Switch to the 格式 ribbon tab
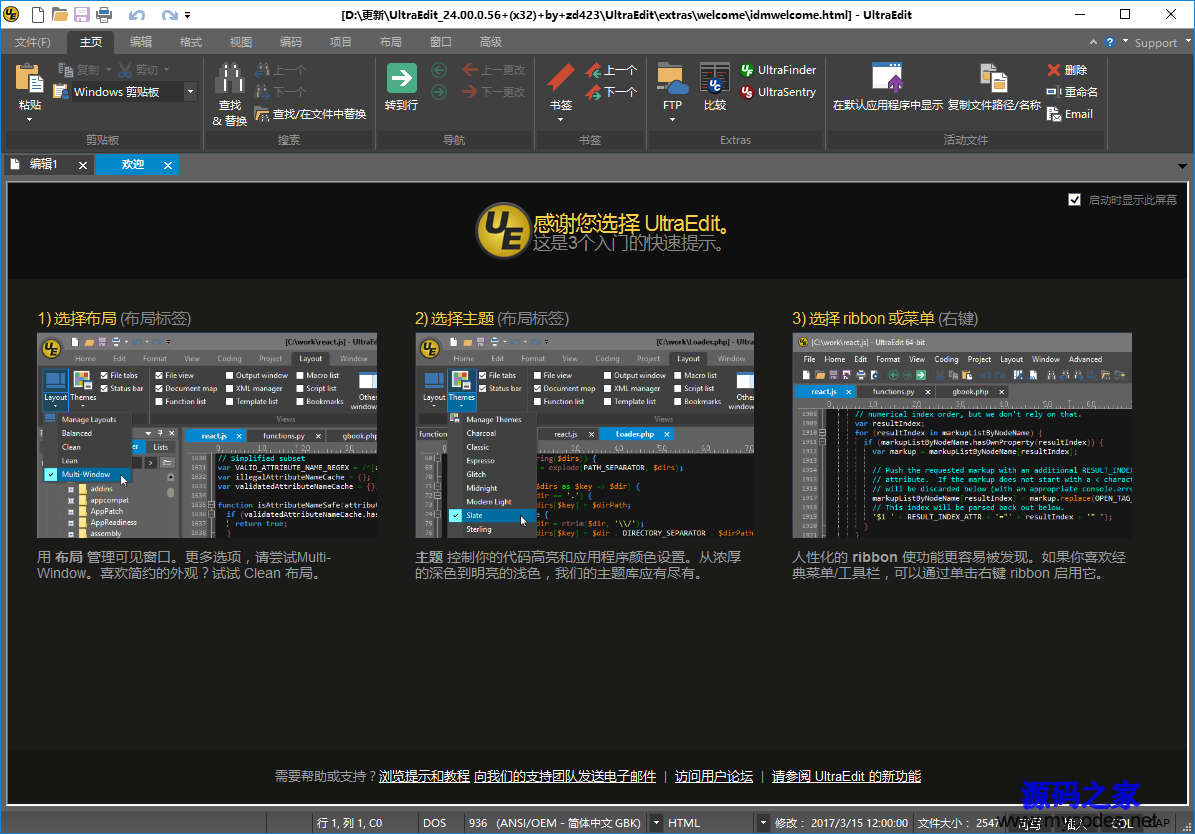Viewport: 1195px width, 834px height. point(191,42)
